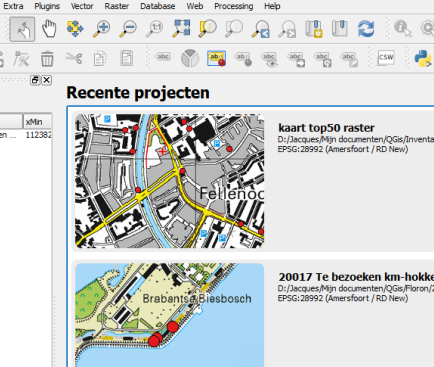Viewport: 434px width, 367px height.
Task: Zoom to native 1:1 resolution
Action: [x=155, y=29]
